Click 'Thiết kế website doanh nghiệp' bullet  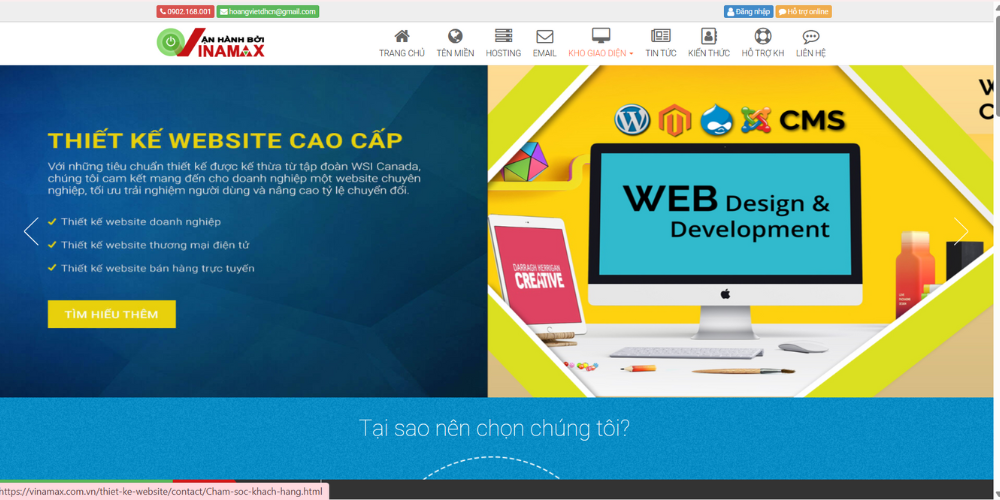141,222
